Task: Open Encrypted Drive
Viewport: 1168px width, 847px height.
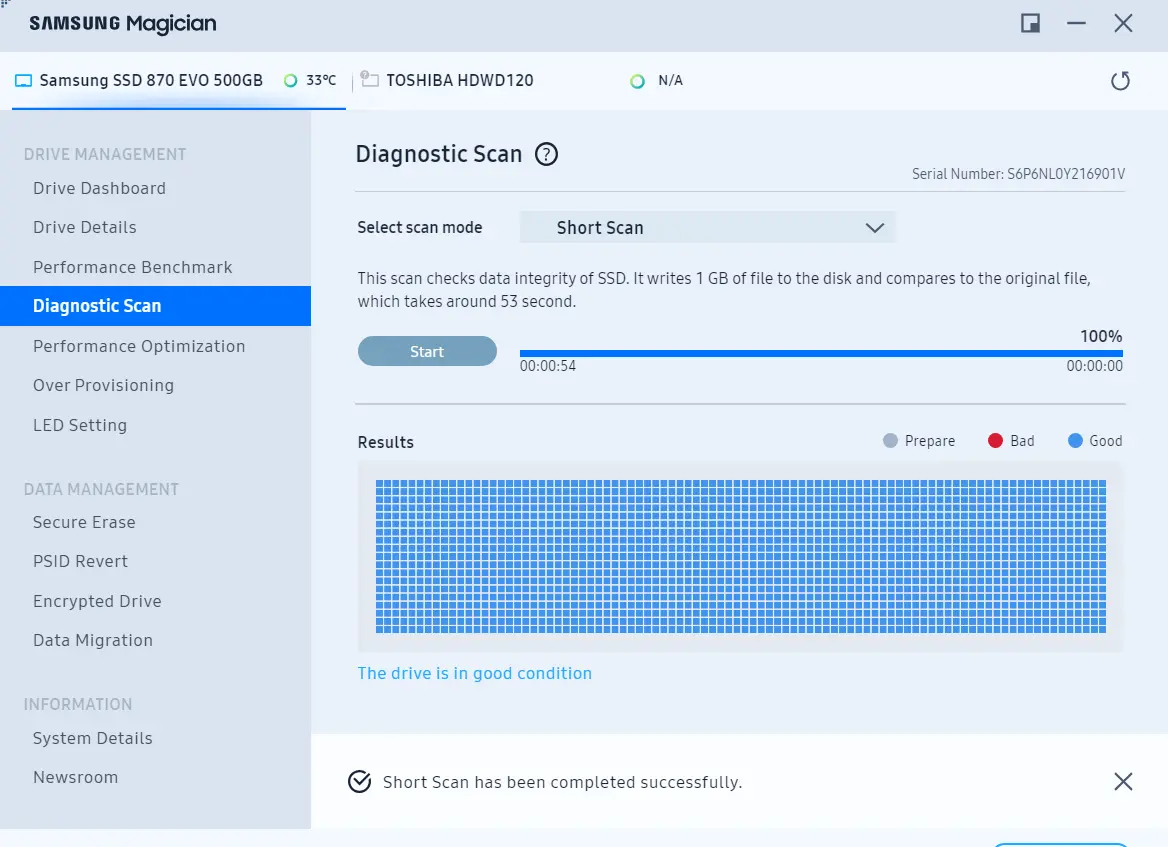Action: pyautogui.click(x=97, y=601)
